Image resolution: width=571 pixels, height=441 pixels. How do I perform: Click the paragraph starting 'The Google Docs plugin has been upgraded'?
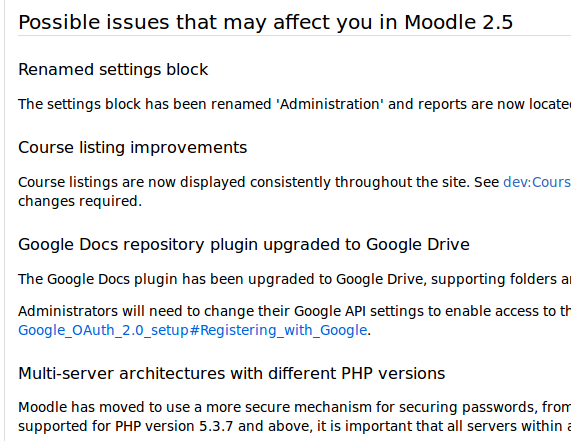(x=295, y=279)
